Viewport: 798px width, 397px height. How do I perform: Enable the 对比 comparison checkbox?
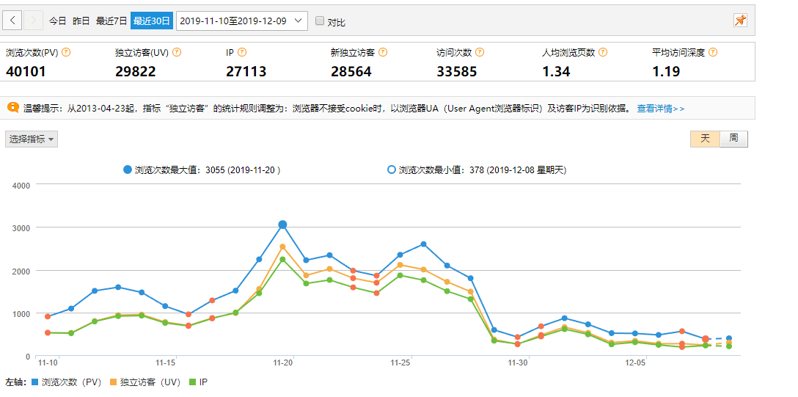[x=320, y=21]
